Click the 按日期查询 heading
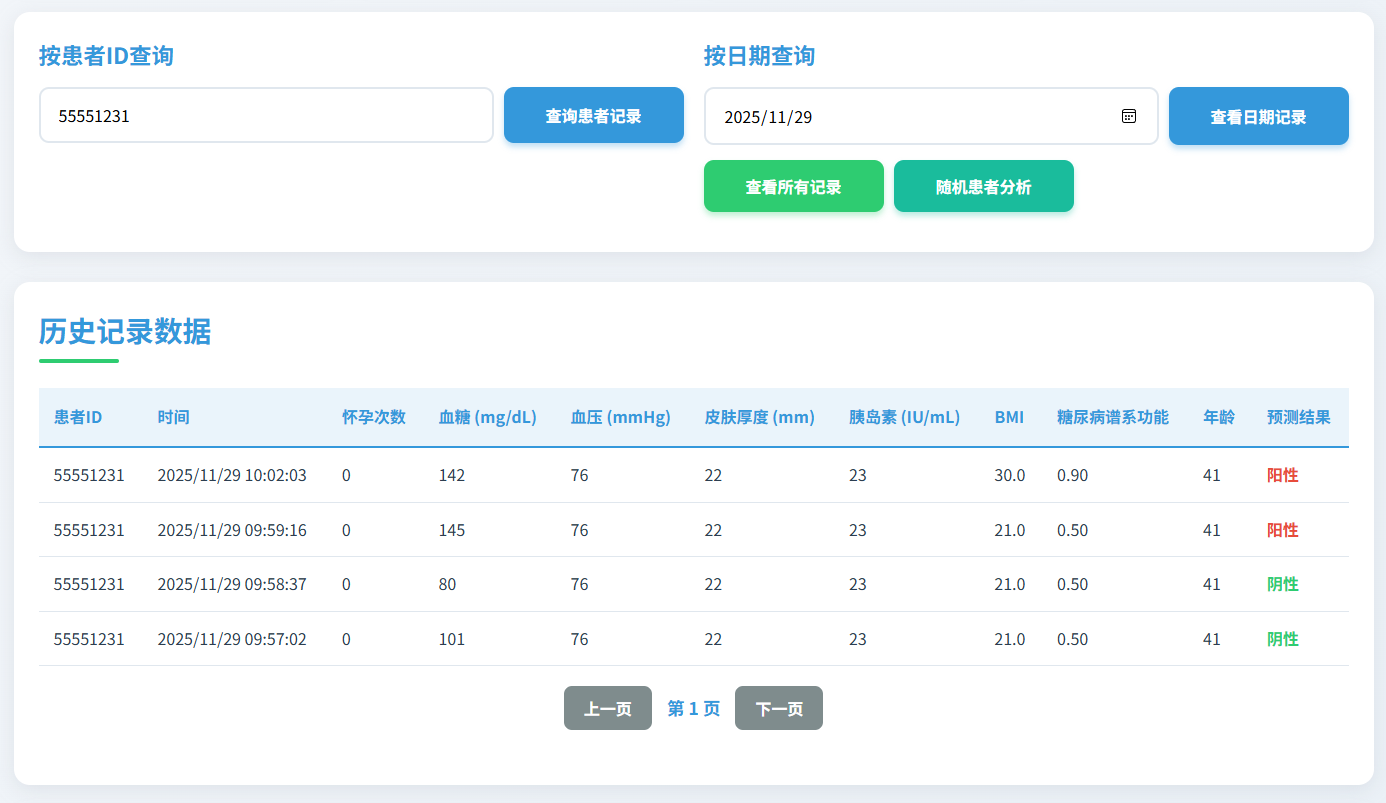Viewport: 1386px width, 803px height. [759, 56]
